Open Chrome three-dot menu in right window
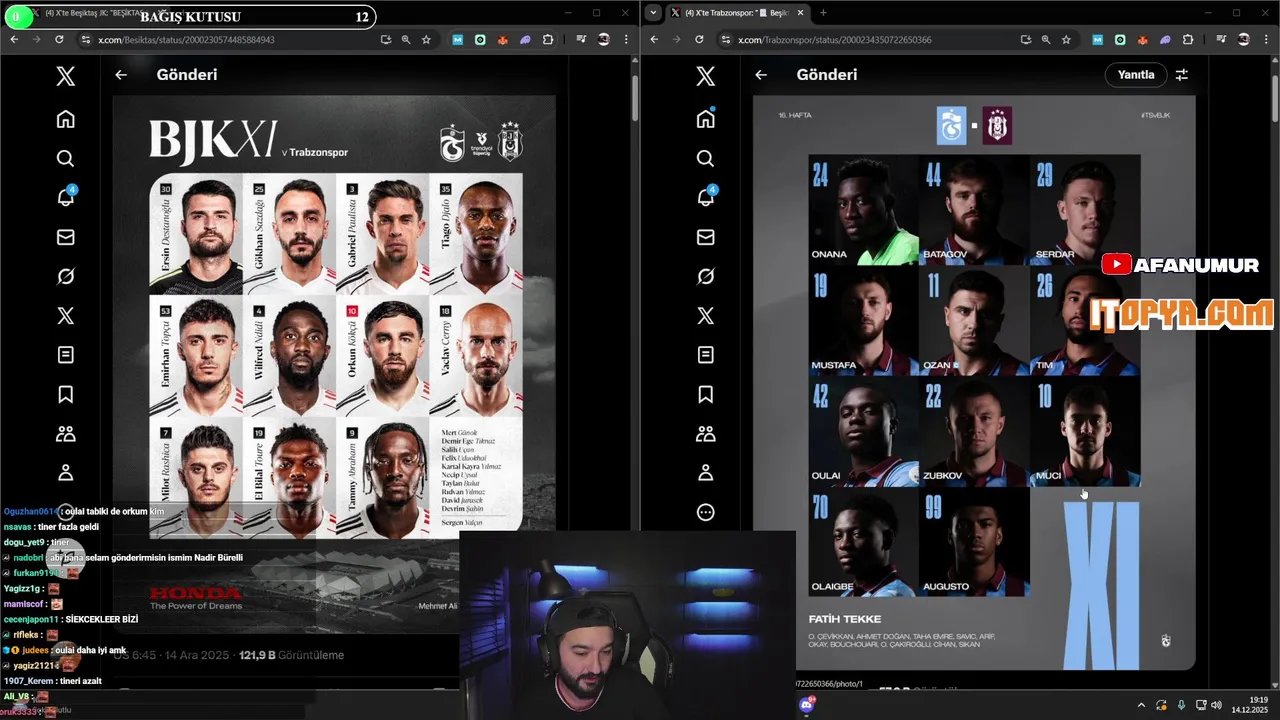 [x=1266, y=39]
